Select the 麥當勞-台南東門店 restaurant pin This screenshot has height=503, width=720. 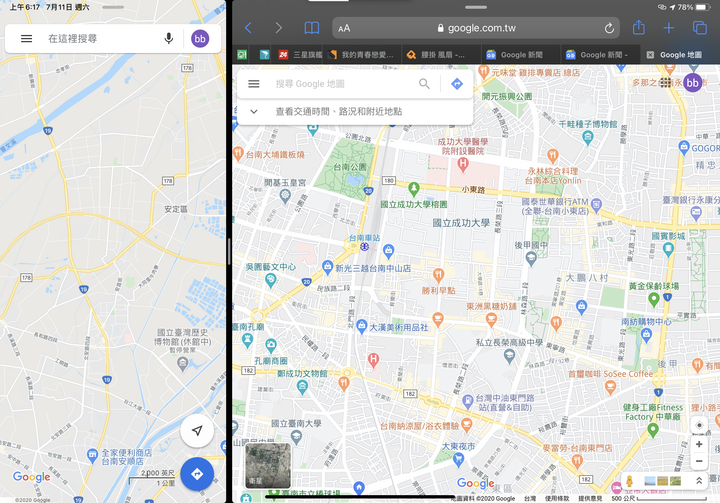tap(577, 459)
